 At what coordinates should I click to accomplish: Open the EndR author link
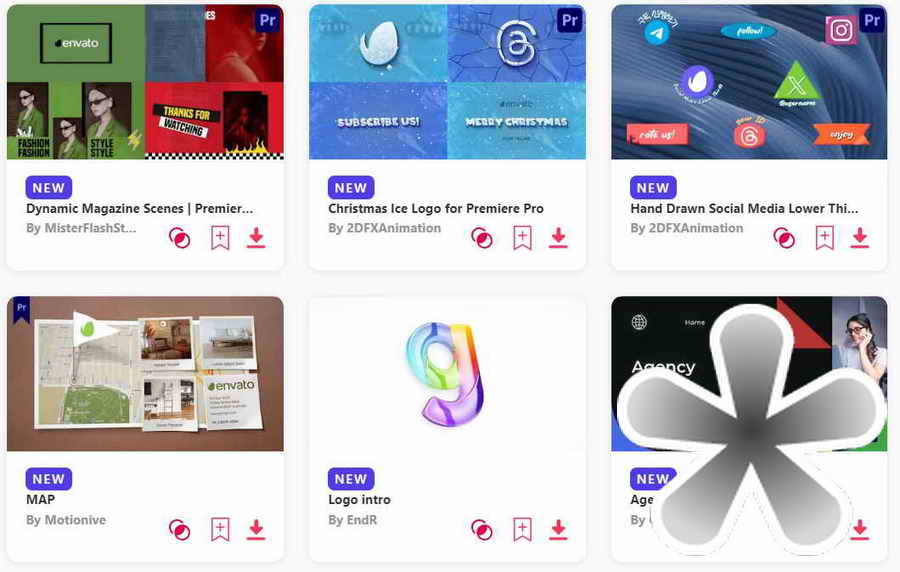[x=362, y=520]
